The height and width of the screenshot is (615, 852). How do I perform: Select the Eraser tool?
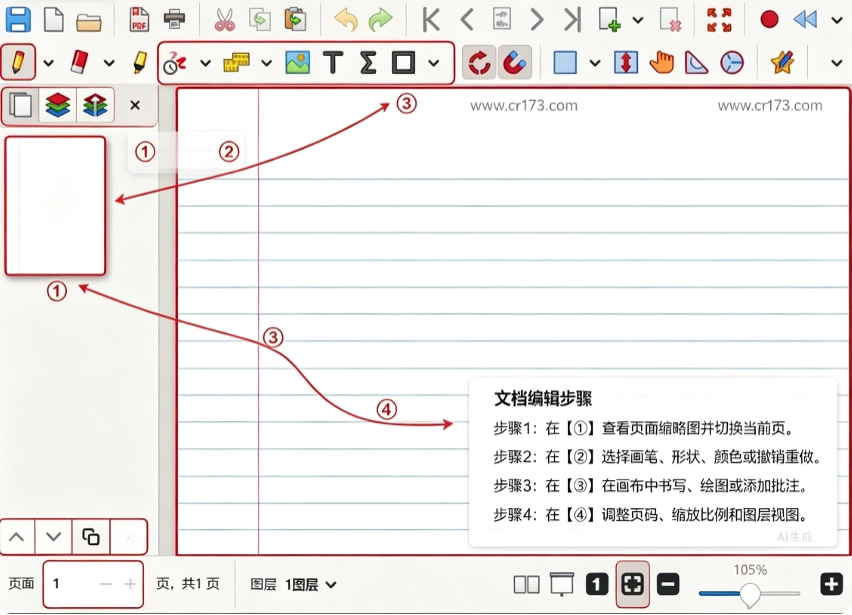pos(79,62)
